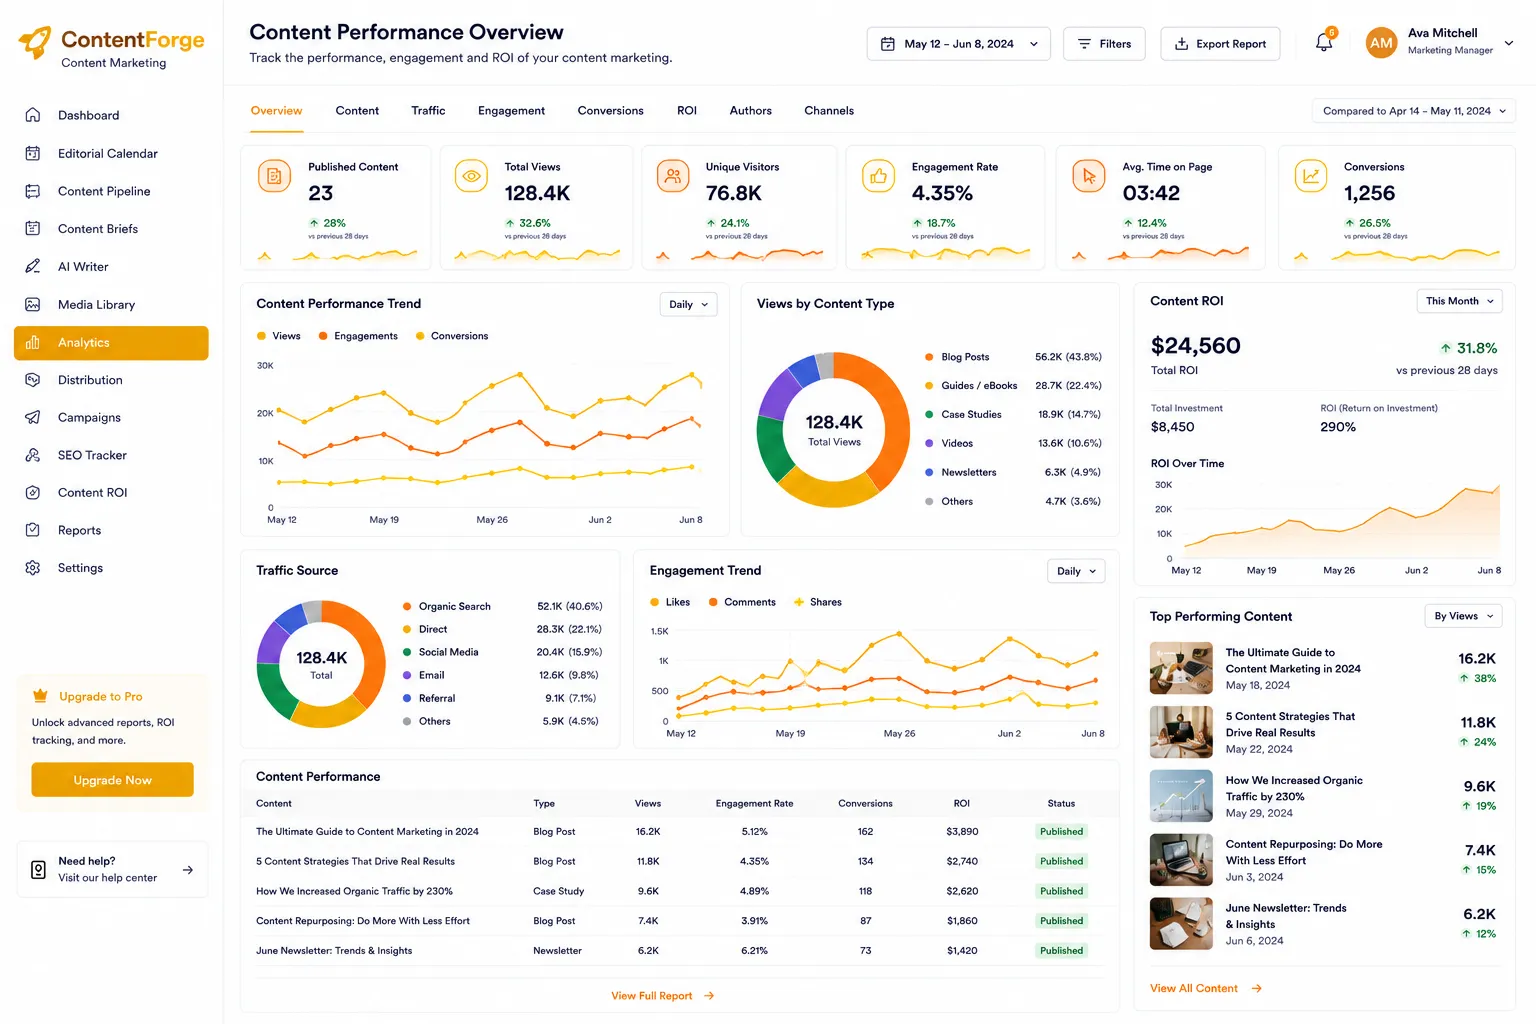
Task: Open the Daily dropdown in Engagement Trend
Action: tap(1076, 571)
